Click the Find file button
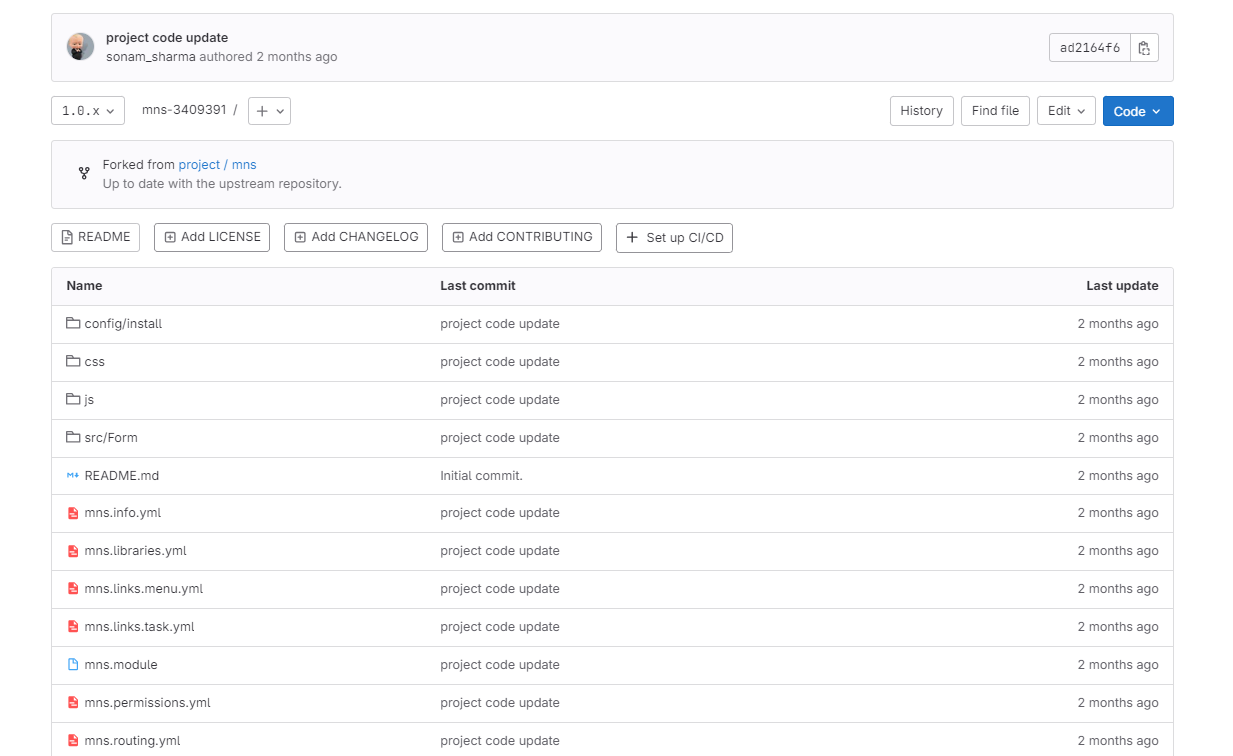The height and width of the screenshot is (756, 1233). [x=995, y=111]
